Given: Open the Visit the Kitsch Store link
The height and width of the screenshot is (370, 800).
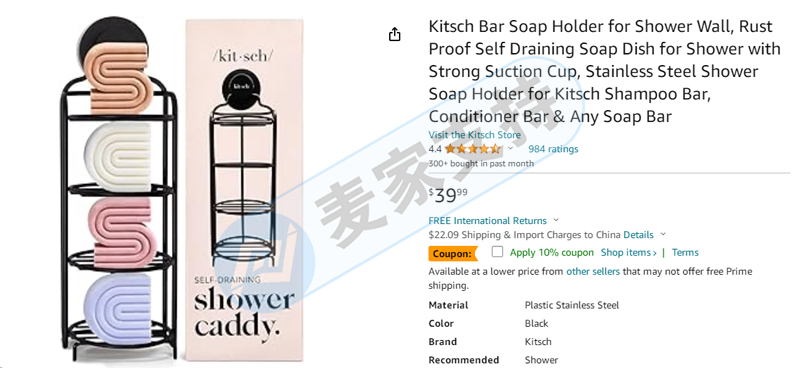Looking at the screenshot, I should point(474,135).
